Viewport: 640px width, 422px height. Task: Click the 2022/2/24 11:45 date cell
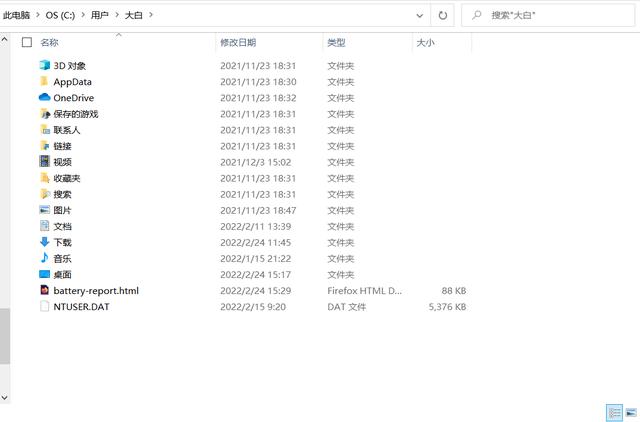(256, 242)
